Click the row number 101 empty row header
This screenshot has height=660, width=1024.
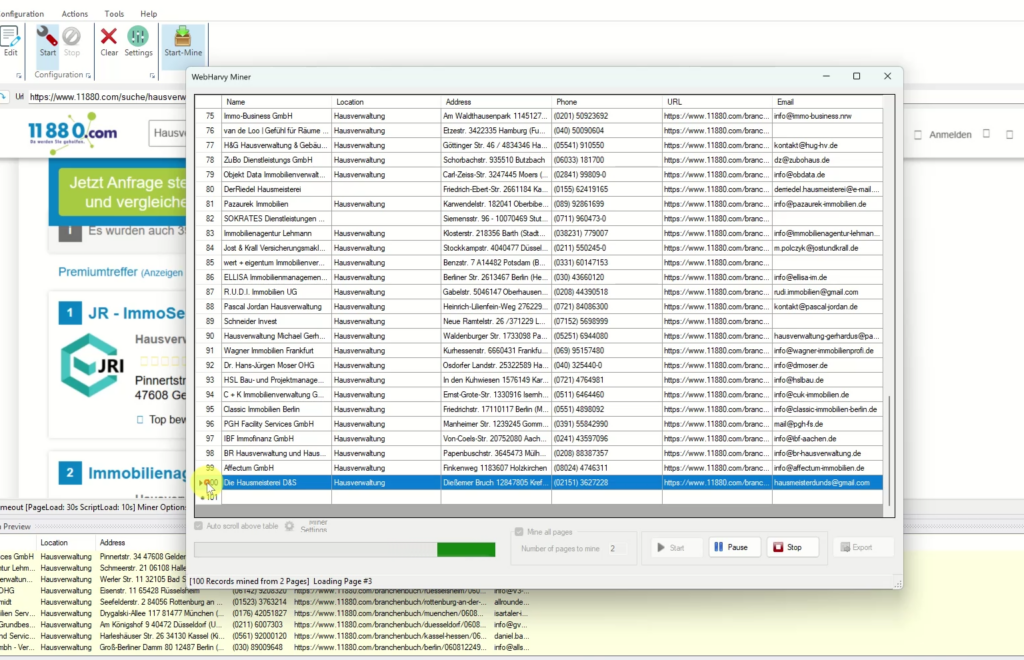209,497
